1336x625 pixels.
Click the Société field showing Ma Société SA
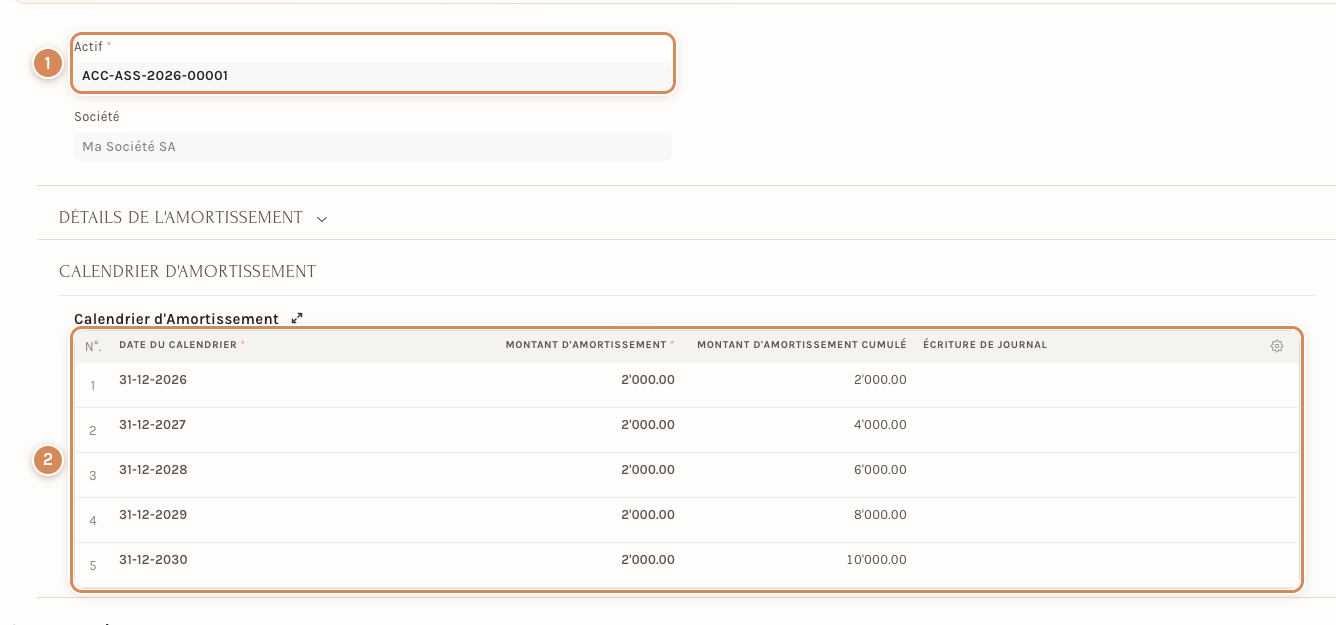coord(372,147)
